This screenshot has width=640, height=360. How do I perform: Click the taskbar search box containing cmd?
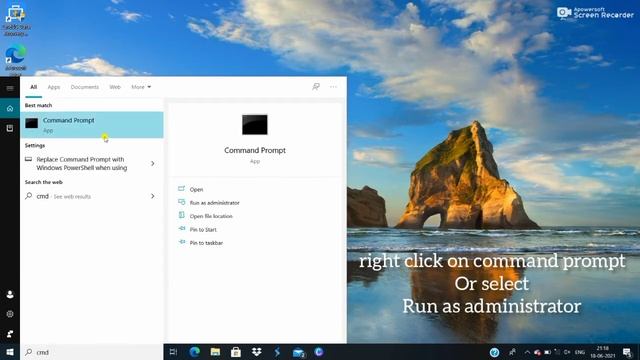pos(92,352)
